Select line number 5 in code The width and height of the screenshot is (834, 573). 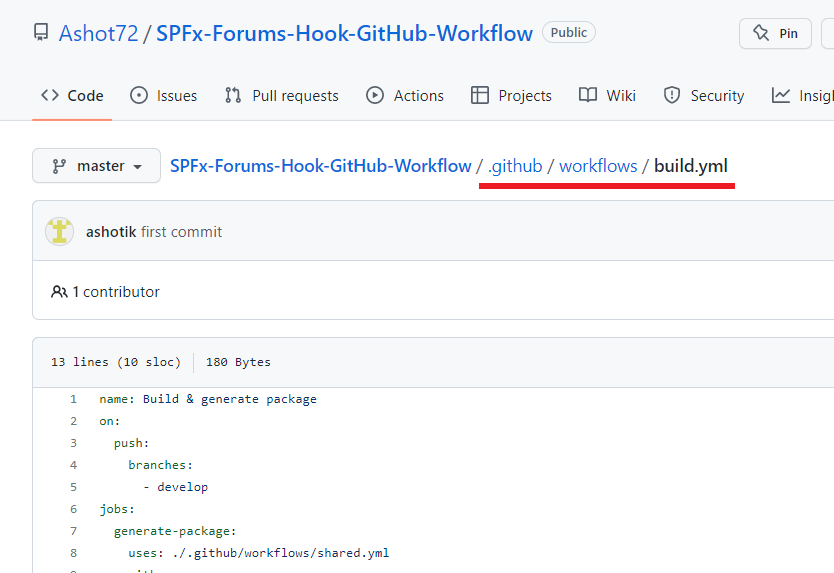pyautogui.click(x=73, y=487)
